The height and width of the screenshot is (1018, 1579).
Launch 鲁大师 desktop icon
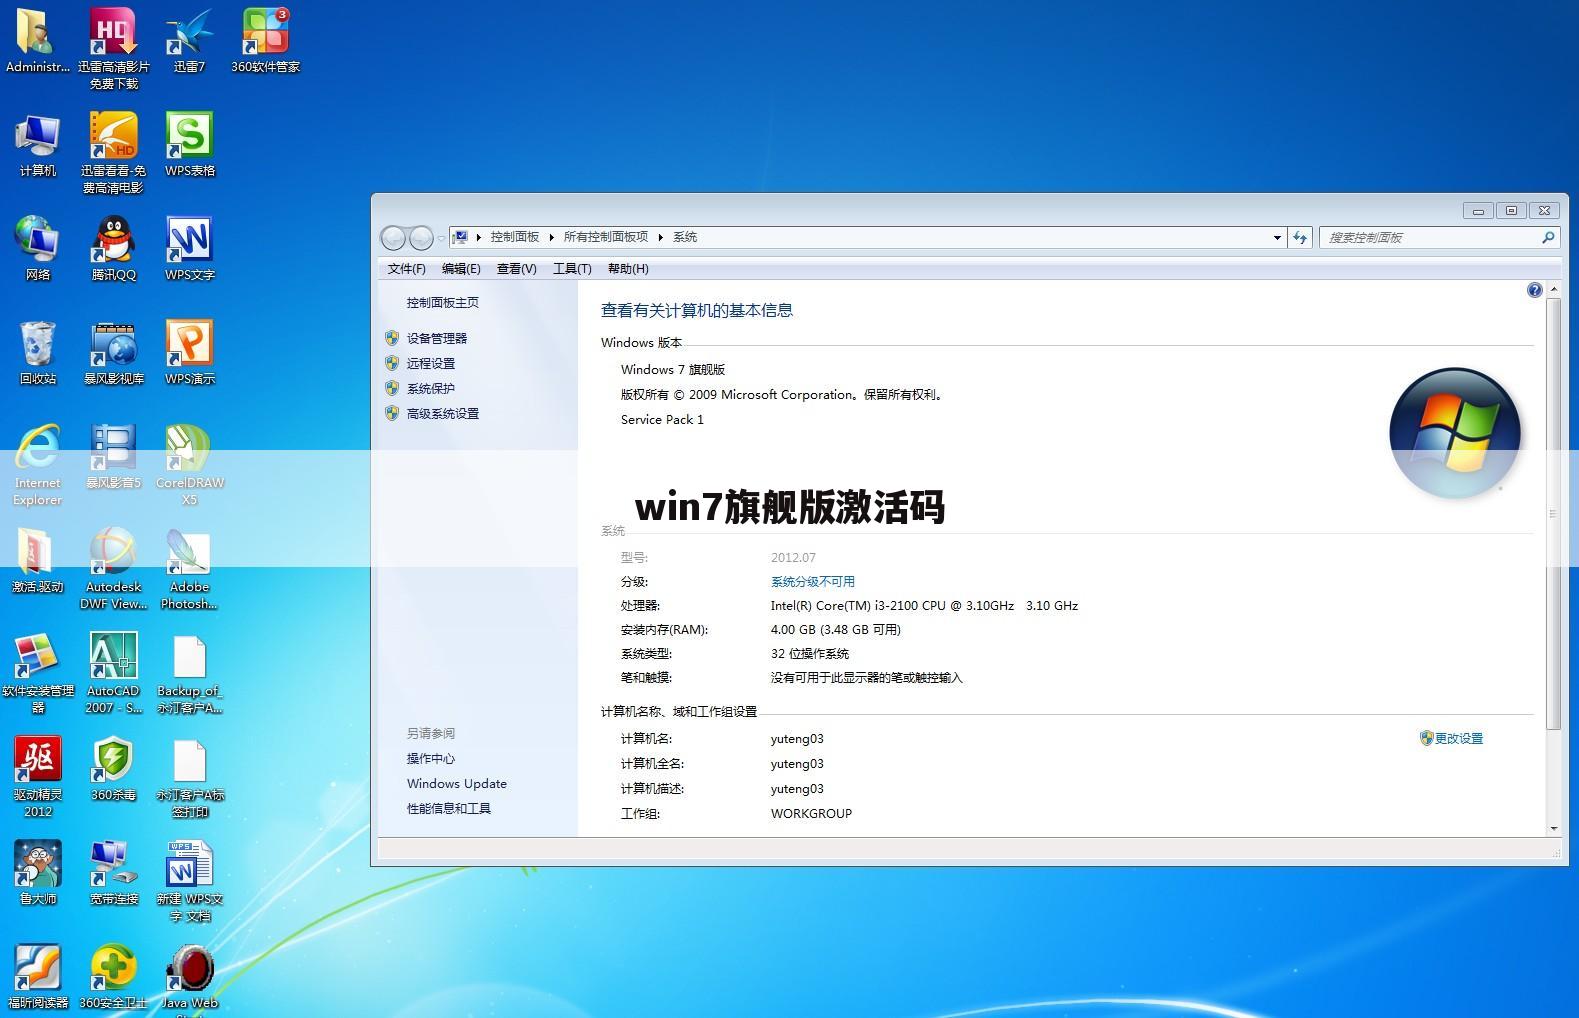37,872
